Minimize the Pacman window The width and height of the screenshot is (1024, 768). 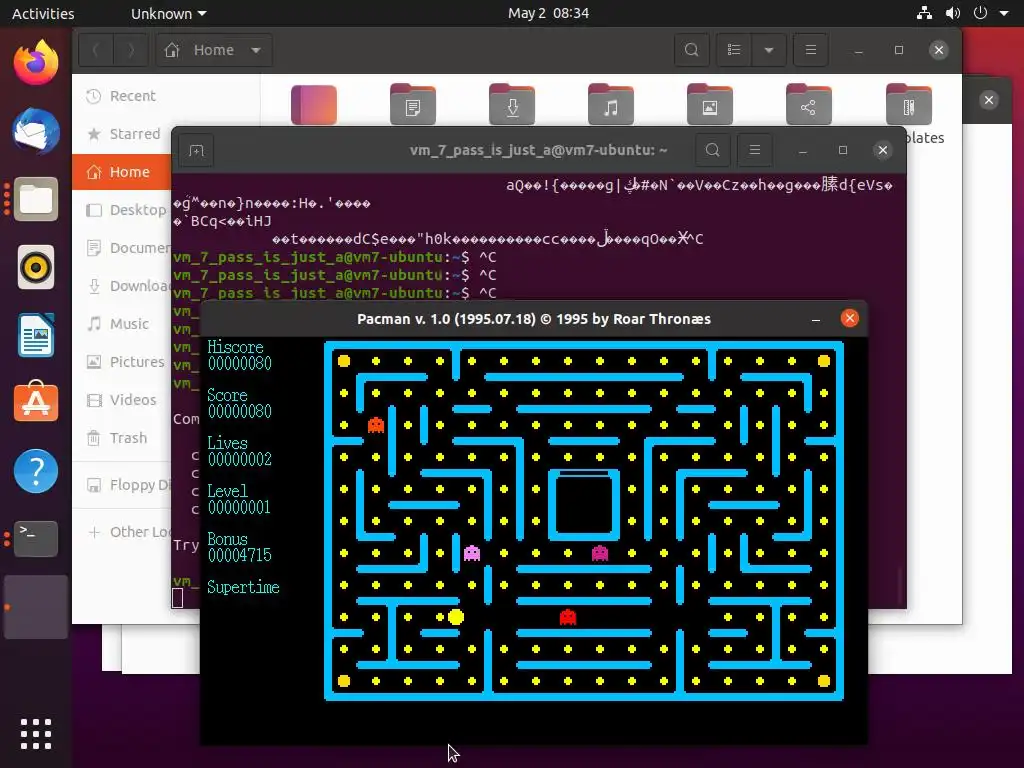click(816, 319)
